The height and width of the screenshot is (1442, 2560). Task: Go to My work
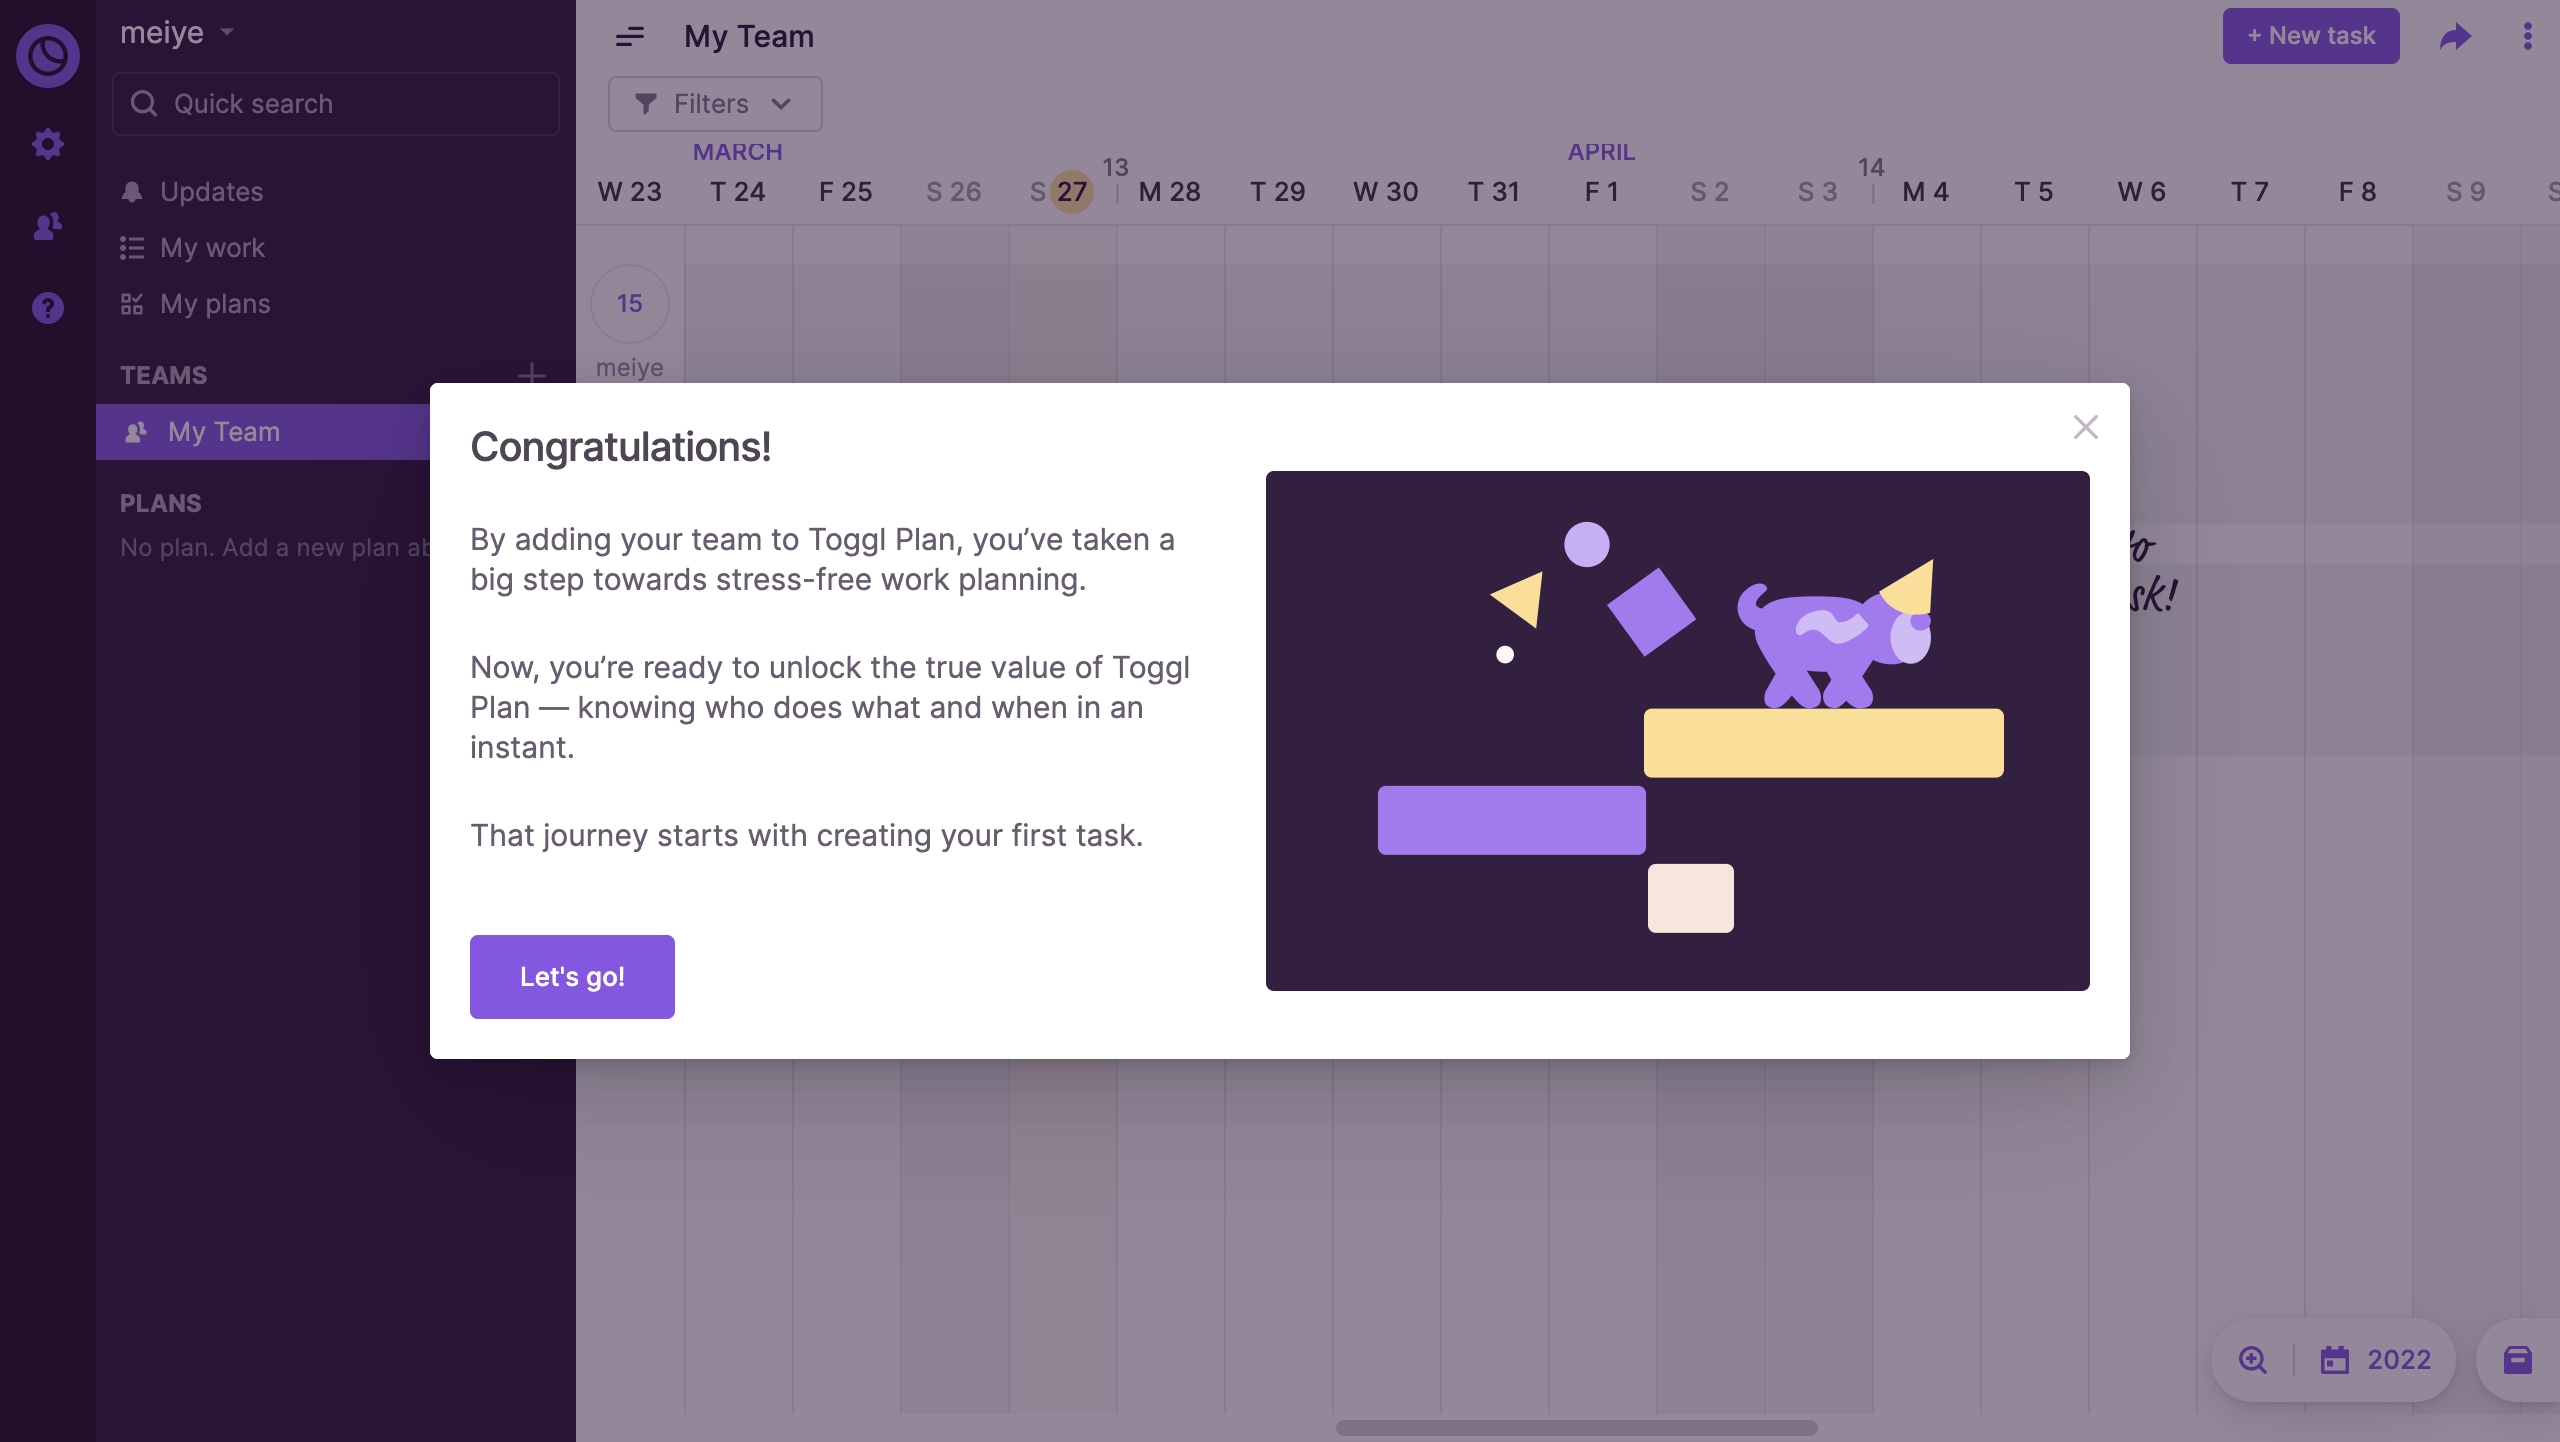(x=212, y=247)
